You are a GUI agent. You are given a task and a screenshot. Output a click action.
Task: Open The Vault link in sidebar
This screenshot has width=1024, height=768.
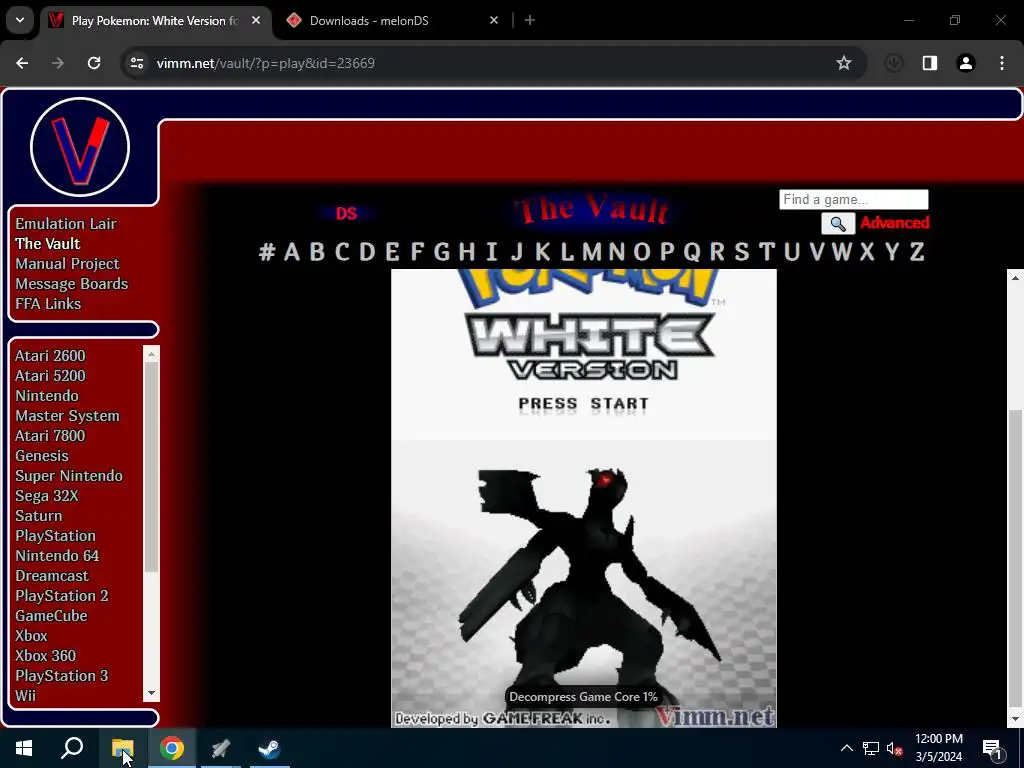pos(48,244)
